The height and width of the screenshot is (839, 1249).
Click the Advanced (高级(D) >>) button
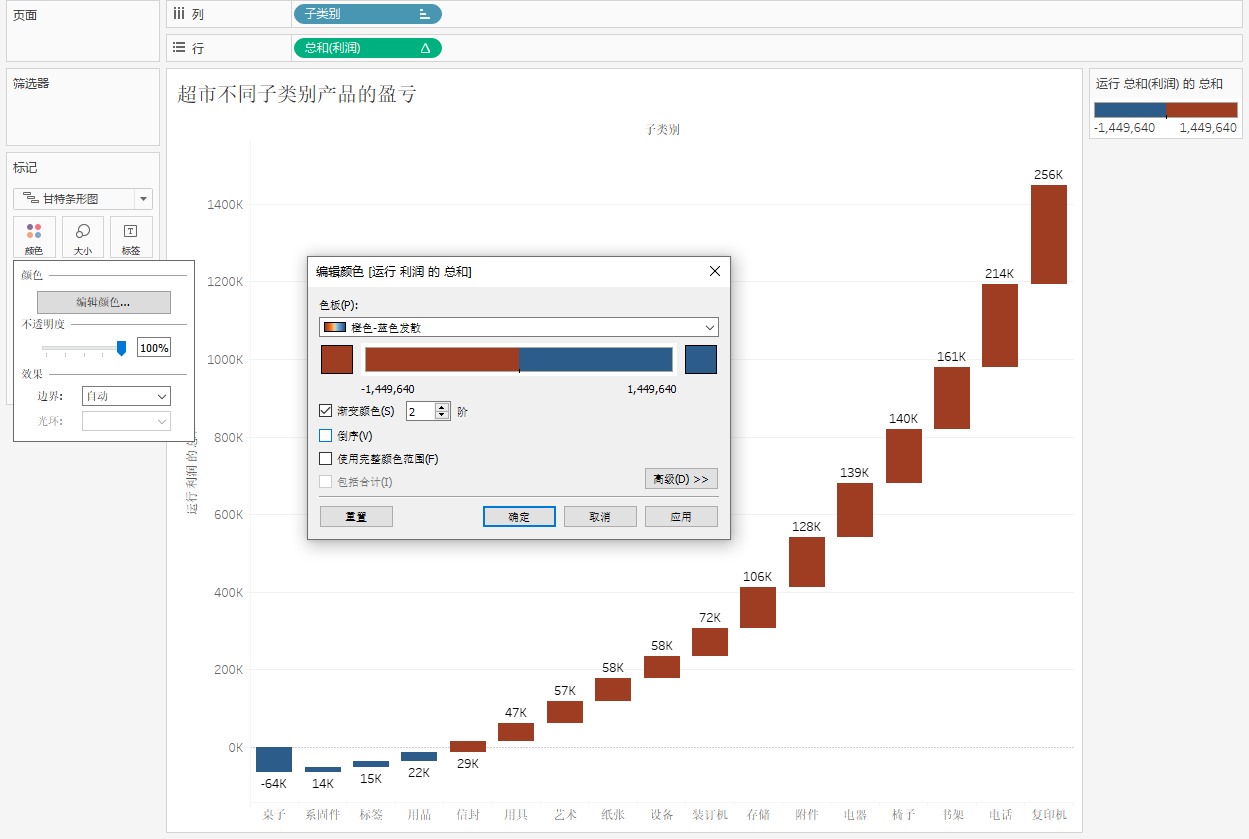pyautogui.click(x=681, y=479)
